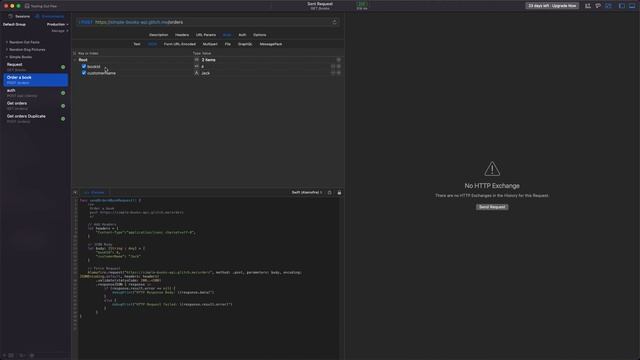The width and height of the screenshot is (640, 360).
Task: Switch to the Description tab
Action: click(158, 35)
